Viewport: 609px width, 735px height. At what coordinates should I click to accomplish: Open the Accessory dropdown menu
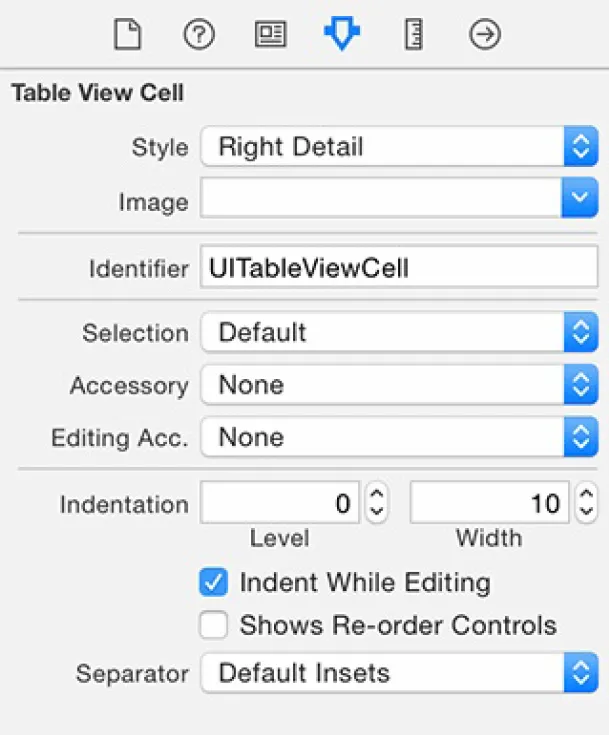(398, 385)
